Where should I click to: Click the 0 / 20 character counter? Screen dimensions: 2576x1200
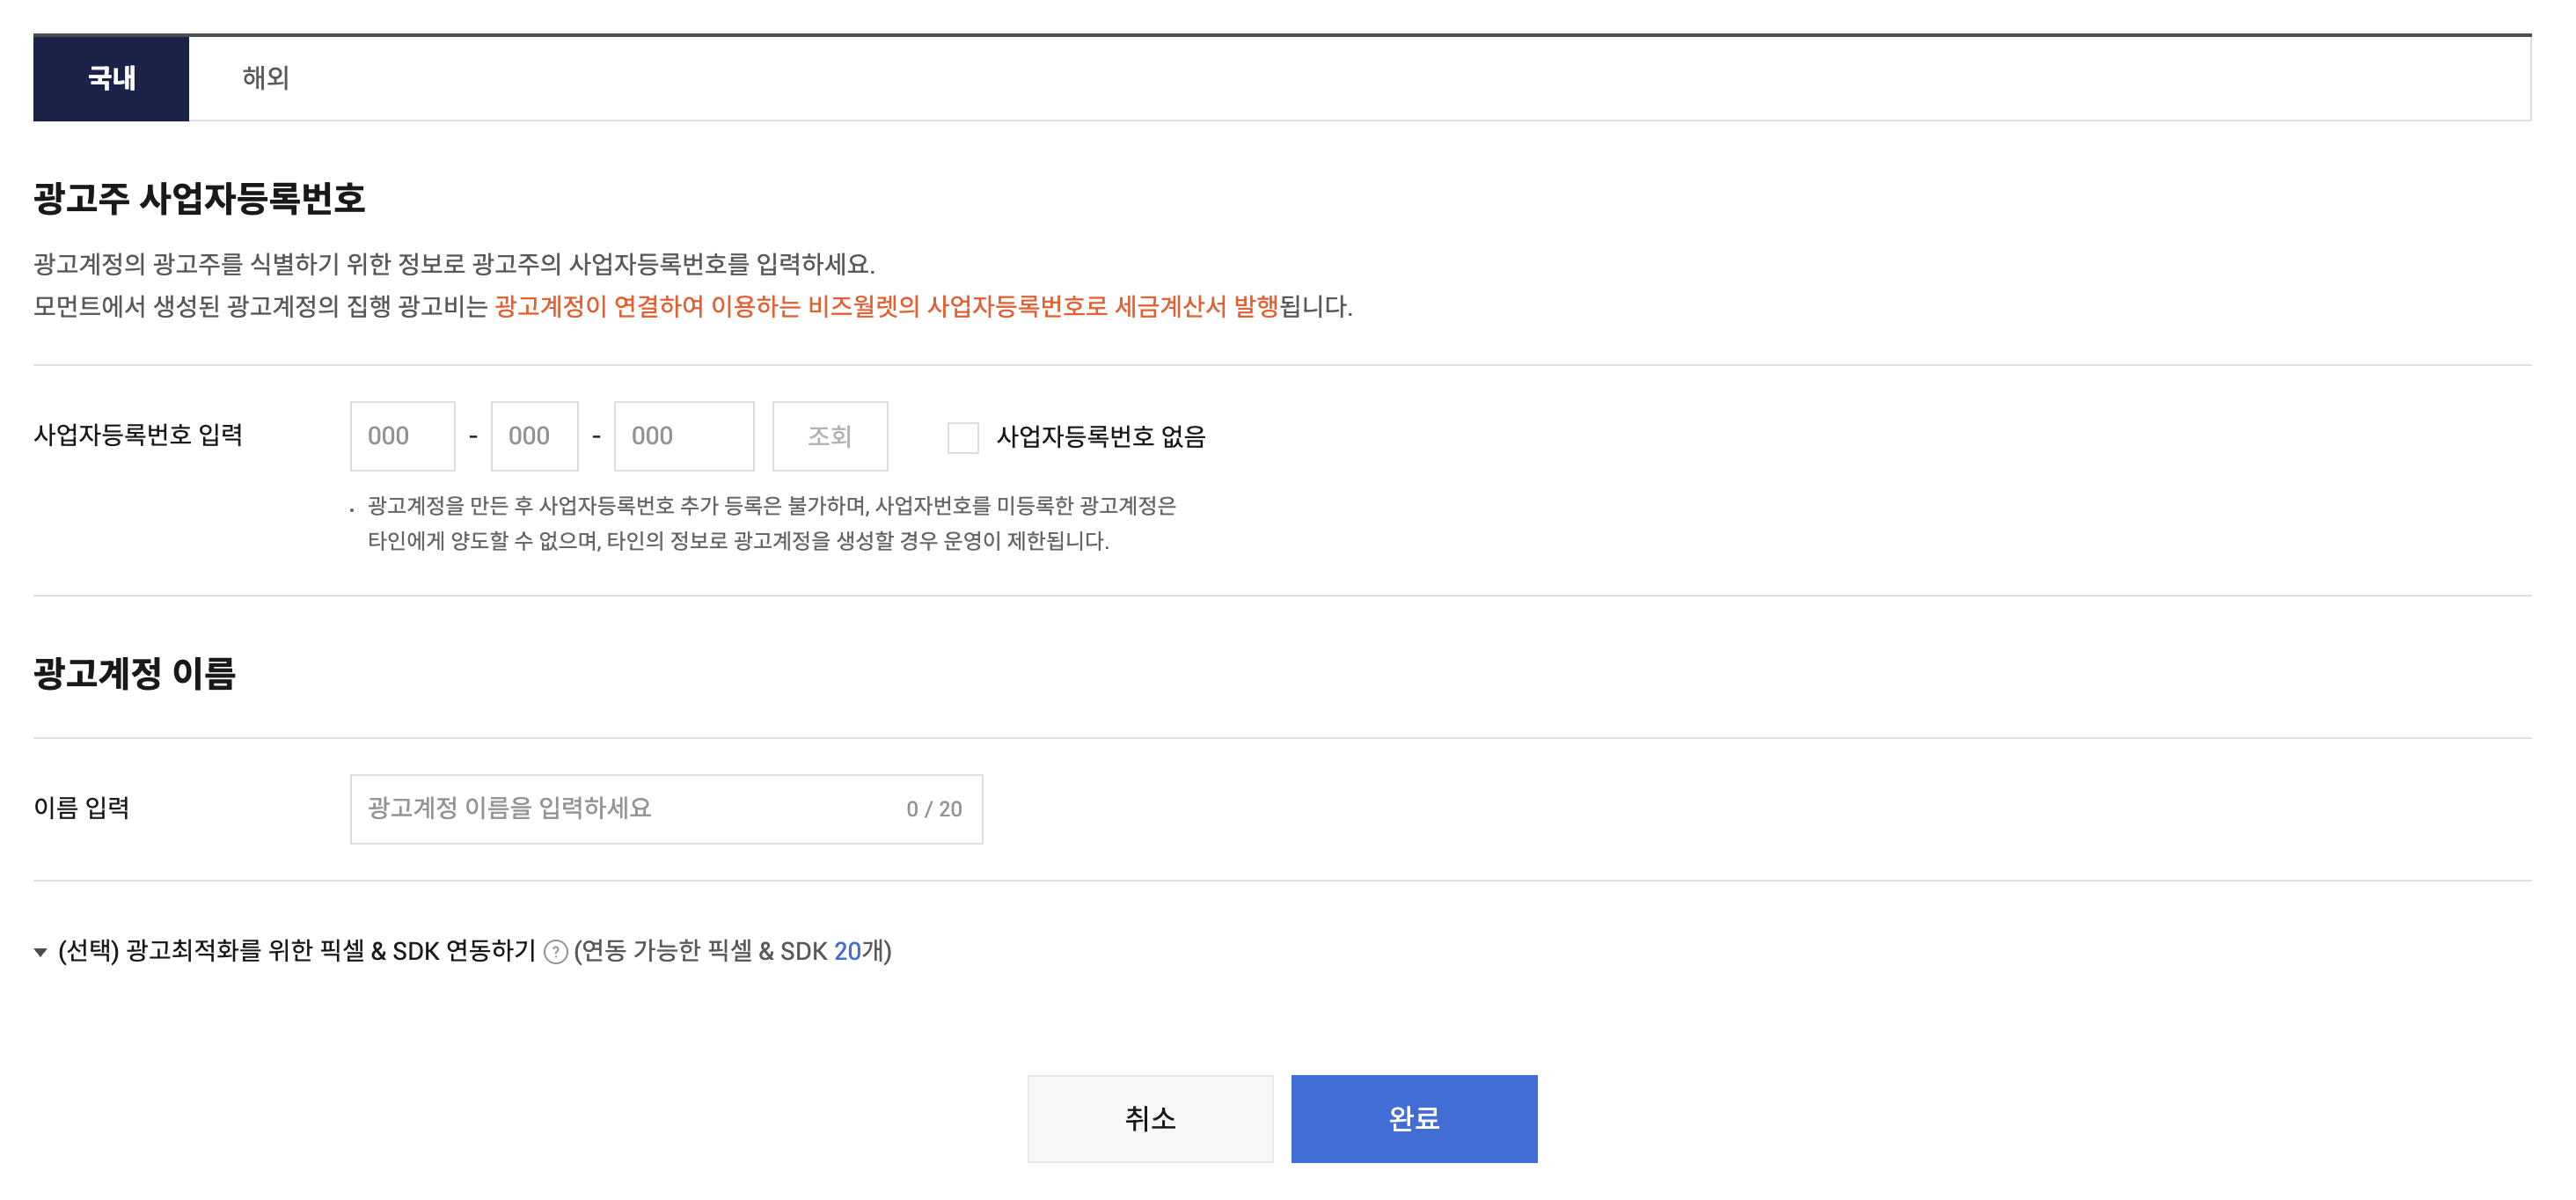point(933,809)
